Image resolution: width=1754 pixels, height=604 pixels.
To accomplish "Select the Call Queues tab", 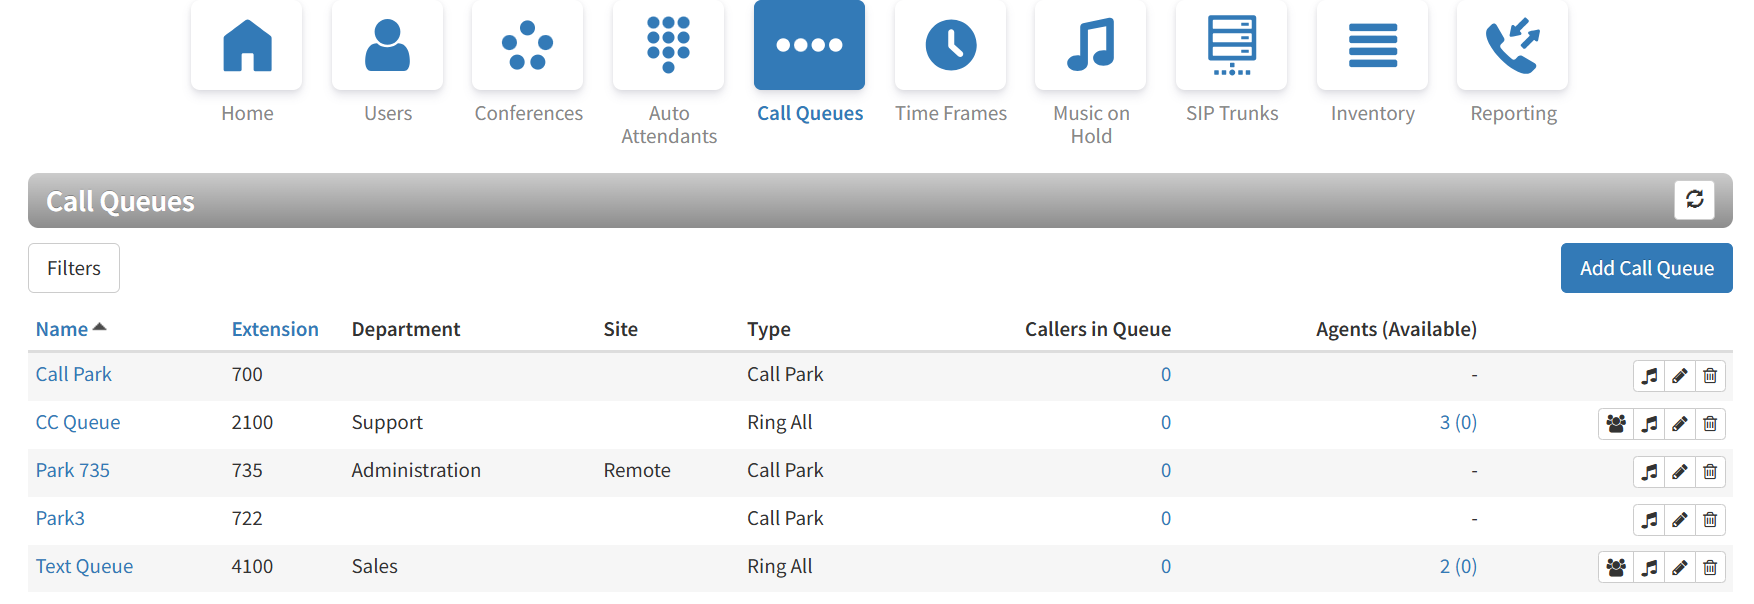I will coord(809,46).
